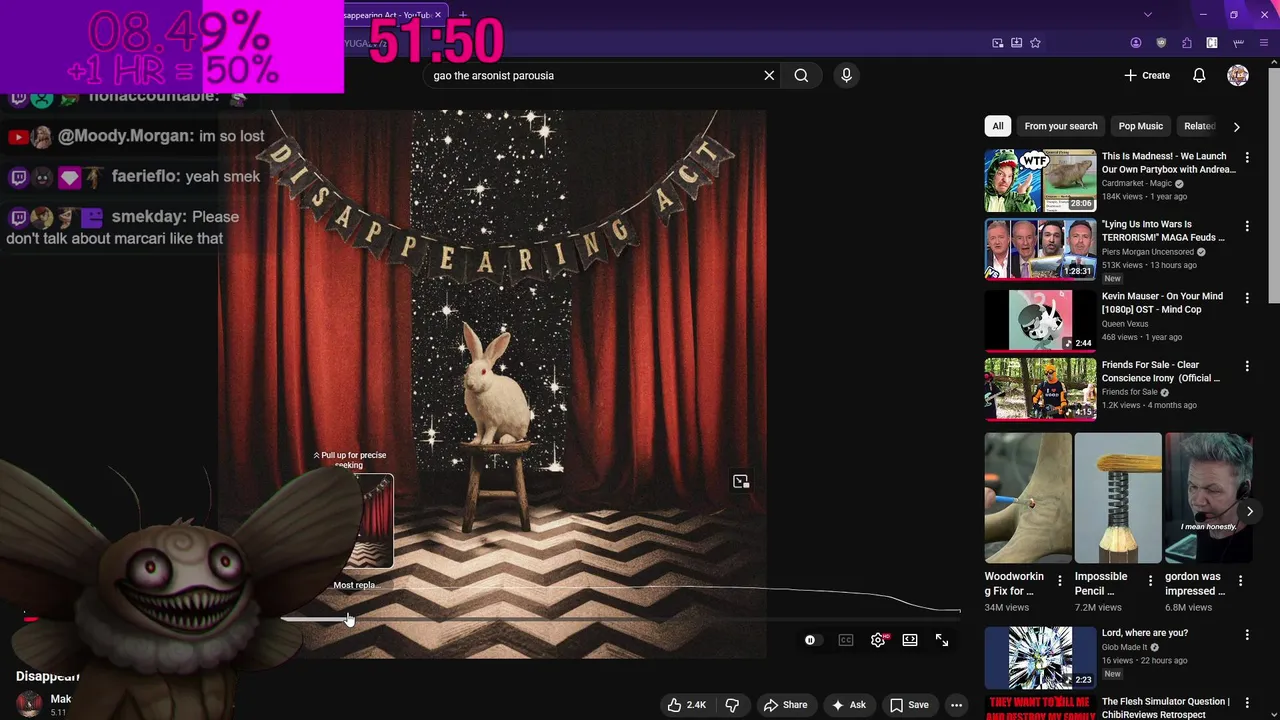Show next Shorts with the arrow
Screen dimensions: 1280x720
tap(1249, 511)
